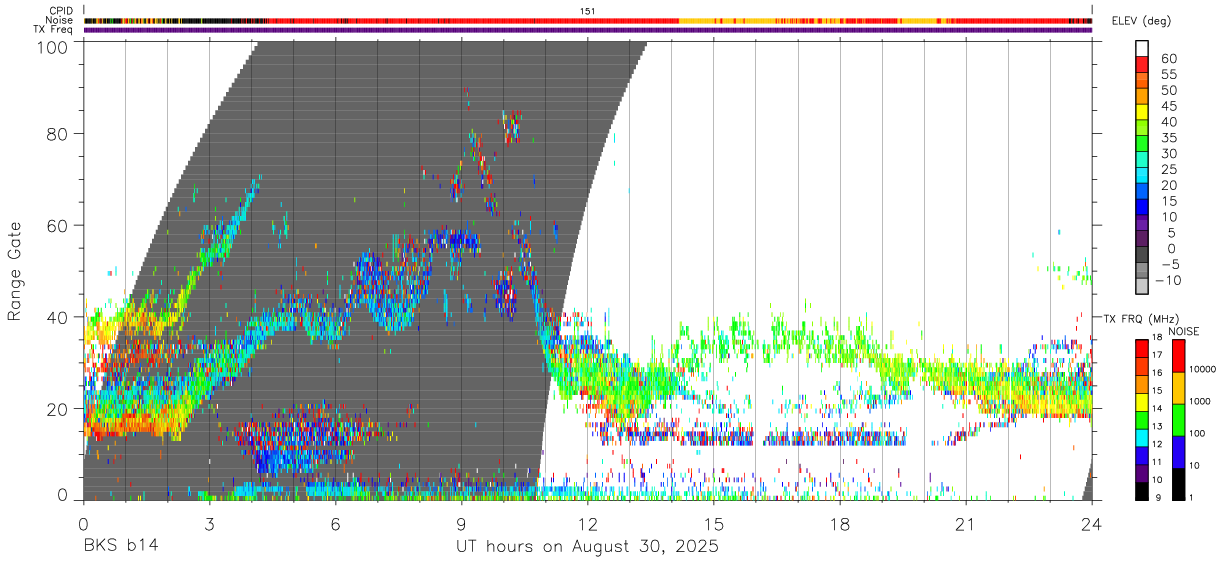Click the 3 tick on UT hours axis
This screenshot has height=567, width=1228.
click(x=209, y=524)
